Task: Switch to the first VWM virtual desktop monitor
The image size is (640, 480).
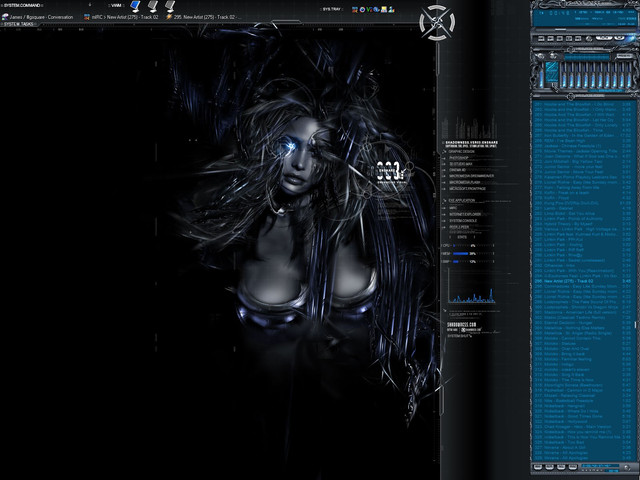Action: point(135,6)
